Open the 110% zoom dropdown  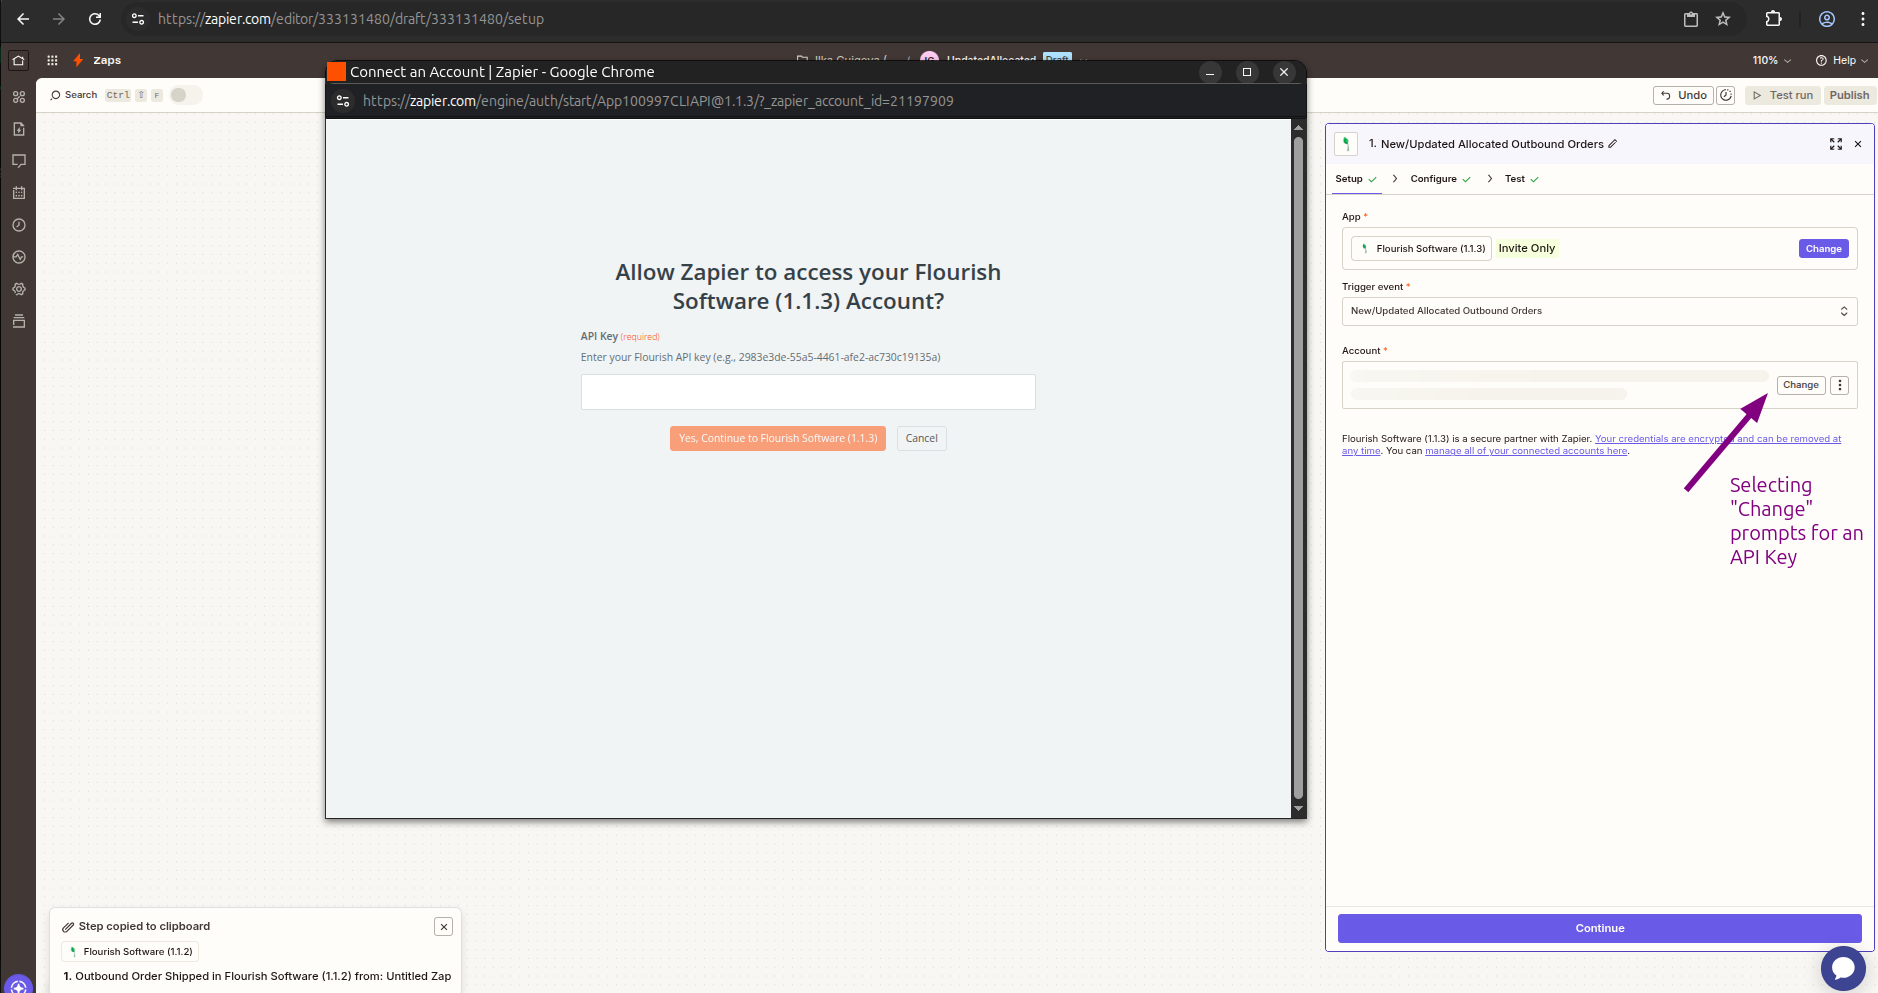pyautogui.click(x=1771, y=61)
